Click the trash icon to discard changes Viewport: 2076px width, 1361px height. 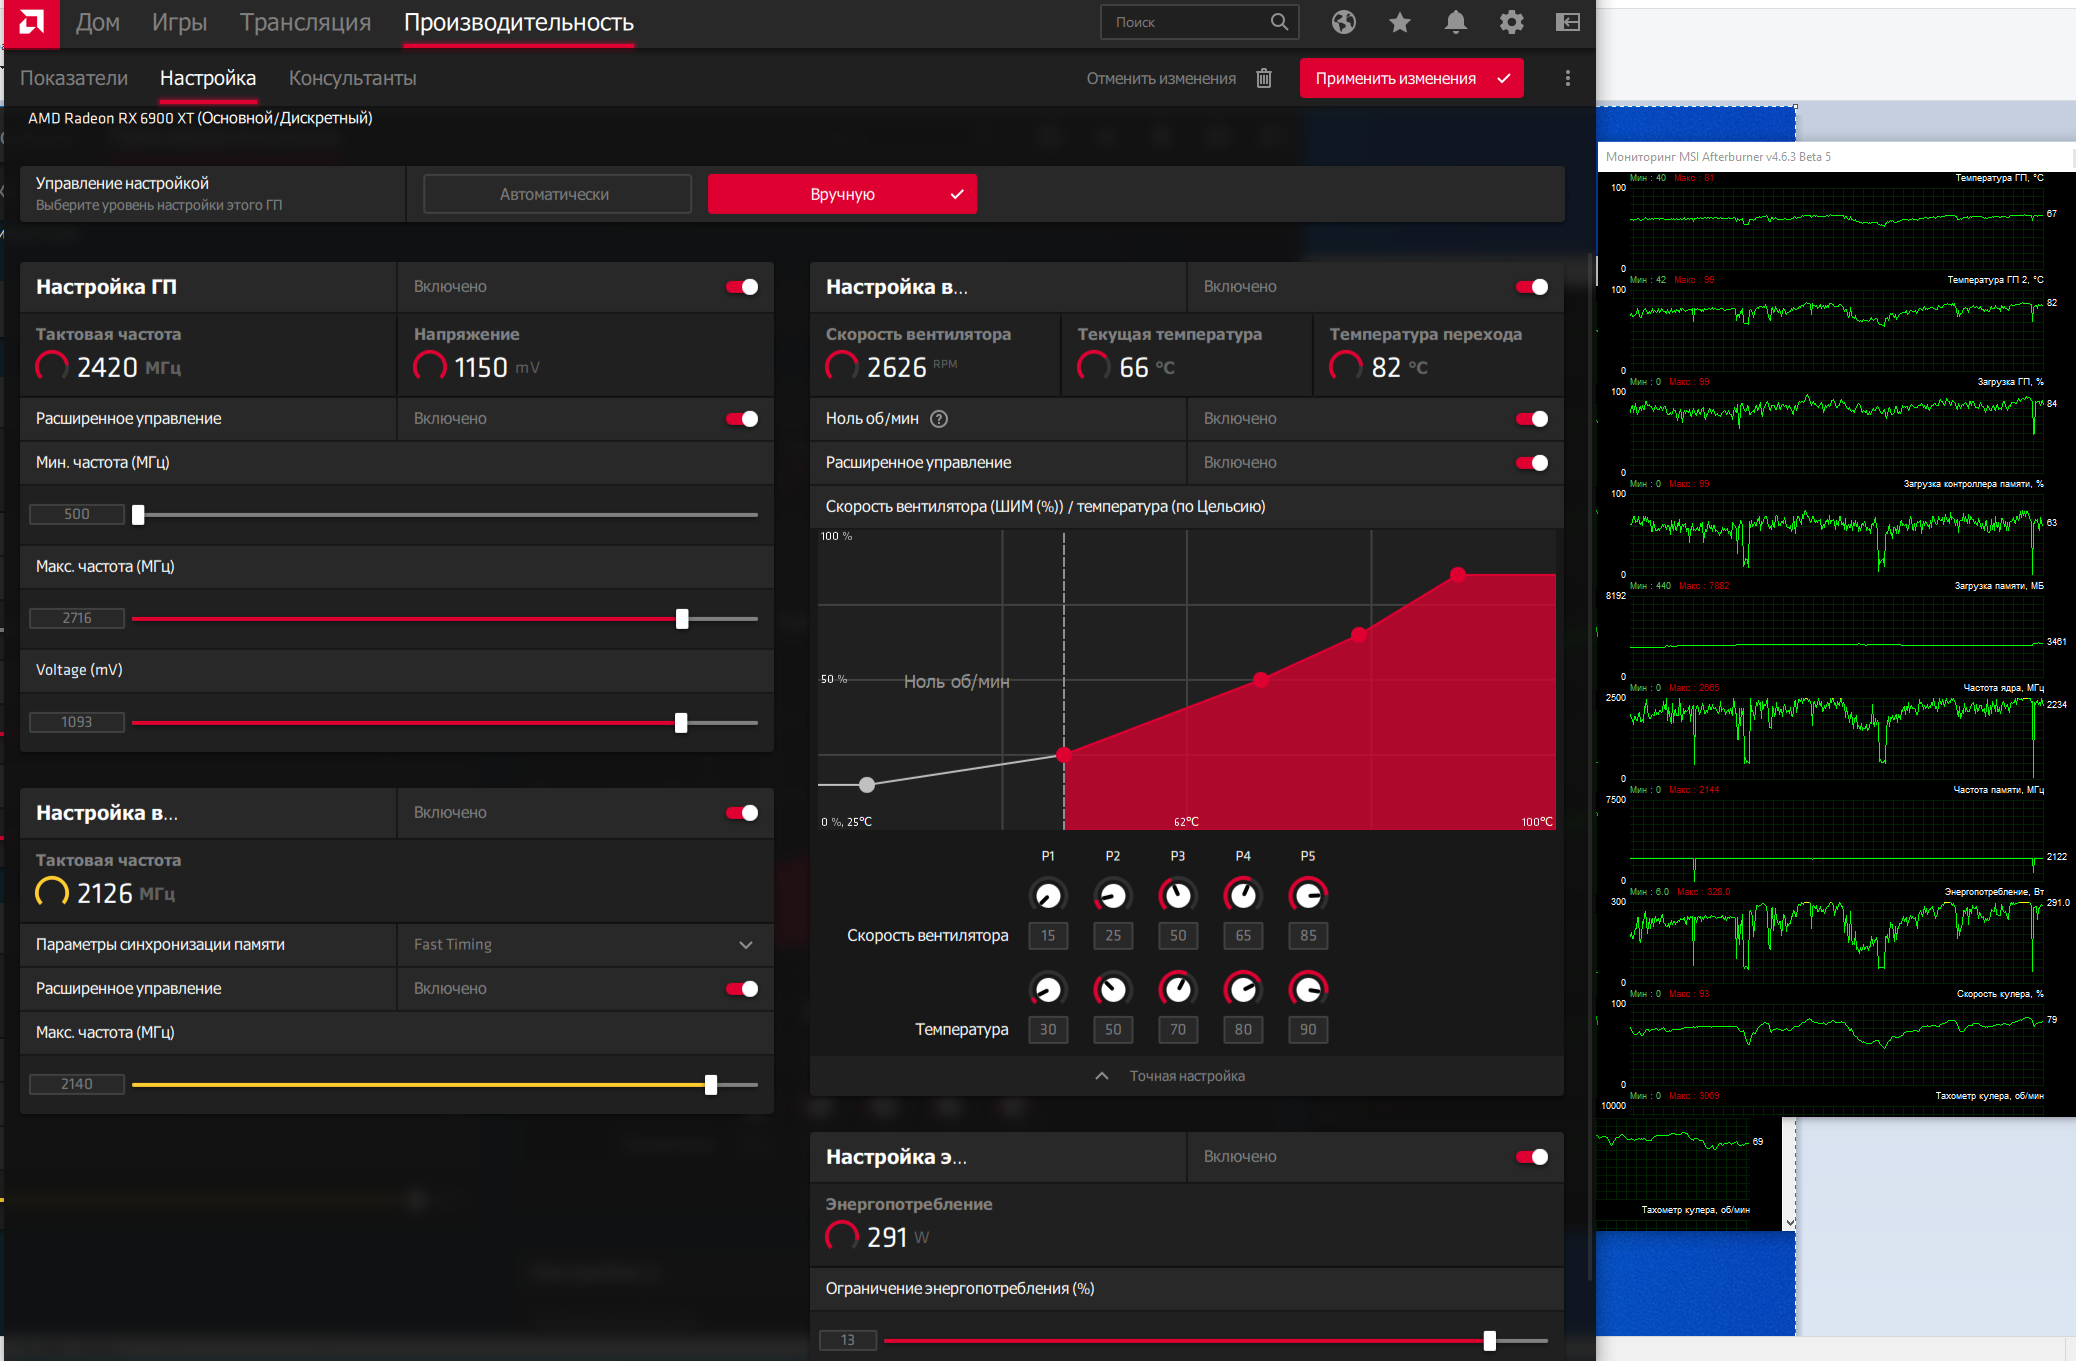(1264, 78)
